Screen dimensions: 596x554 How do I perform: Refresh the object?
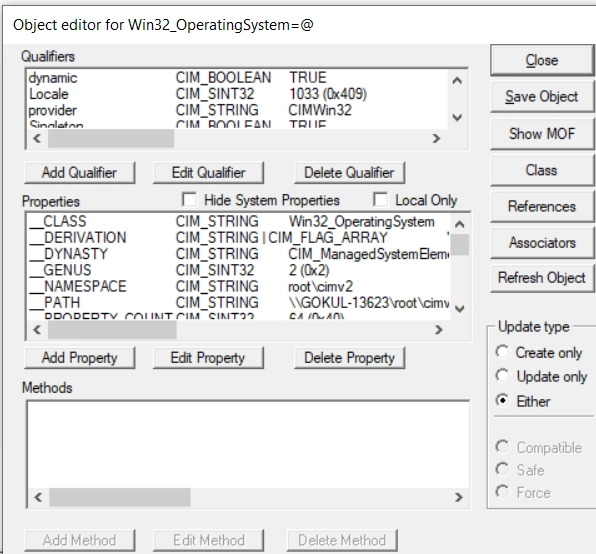tap(542, 278)
